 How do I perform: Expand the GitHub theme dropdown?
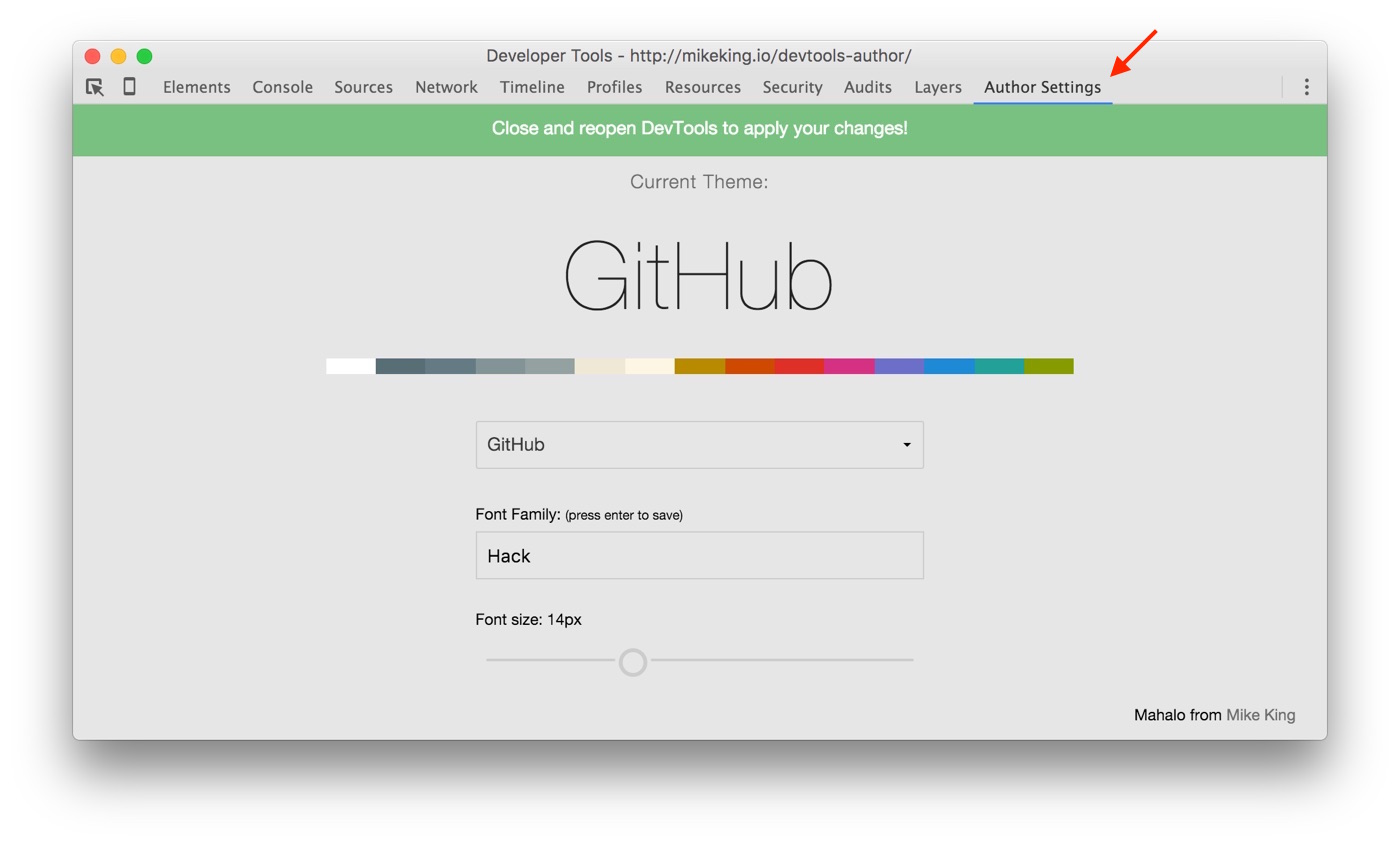(700, 445)
